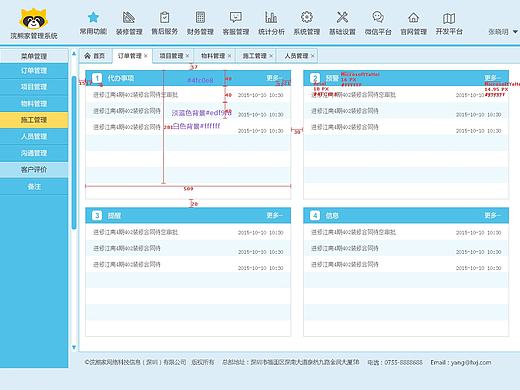The width and height of the screenshot is (520, 390).
Task: Click the sidebar scroll down arrow
Action: coord(74,347)
